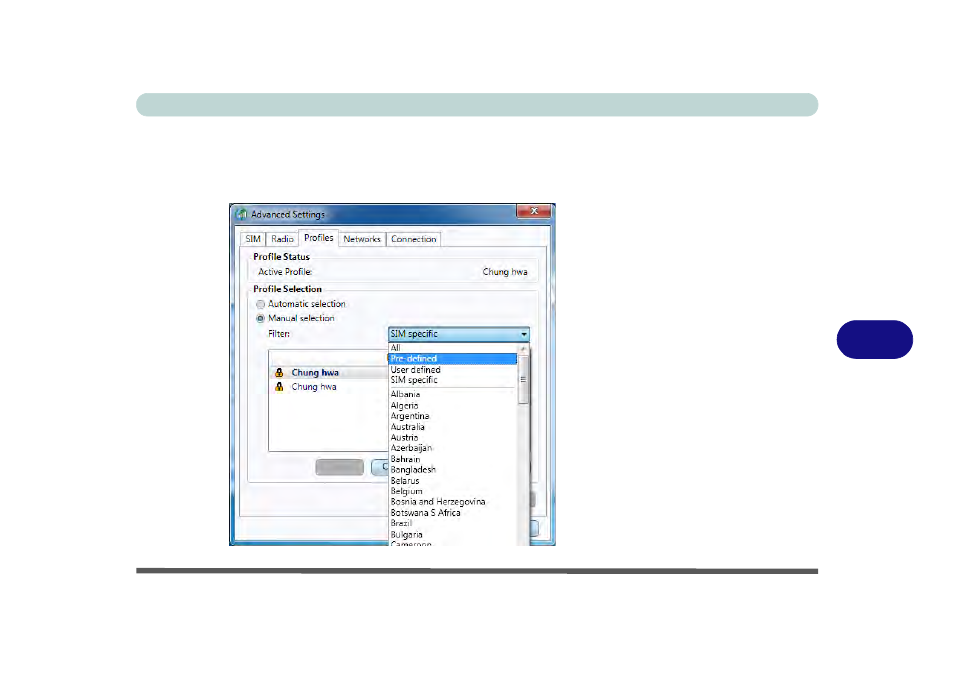Select the second Chung hwa profile row
The width and height of the screenshot is (954, 673).
[329, 387]
